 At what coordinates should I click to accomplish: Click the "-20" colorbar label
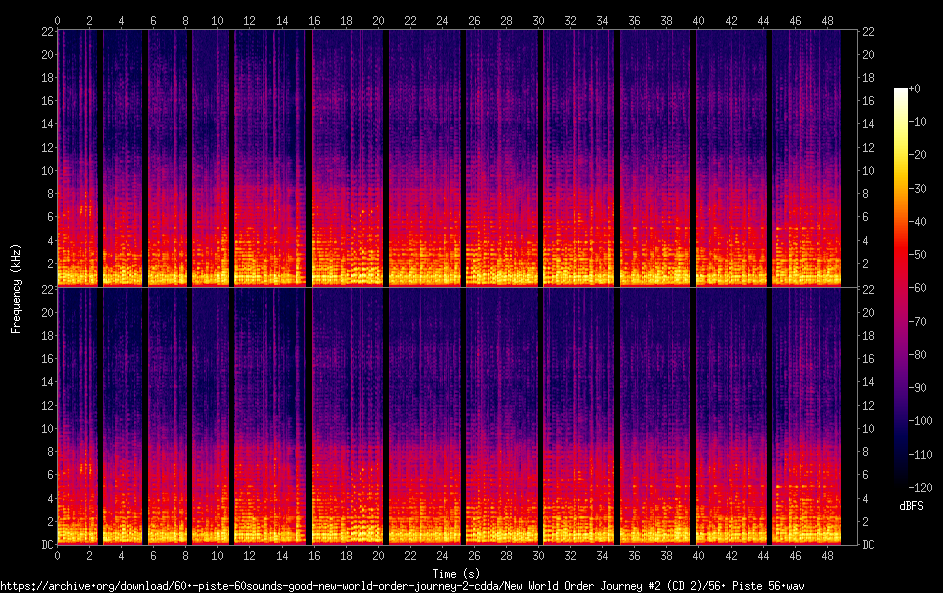click(x=917, y=155)
